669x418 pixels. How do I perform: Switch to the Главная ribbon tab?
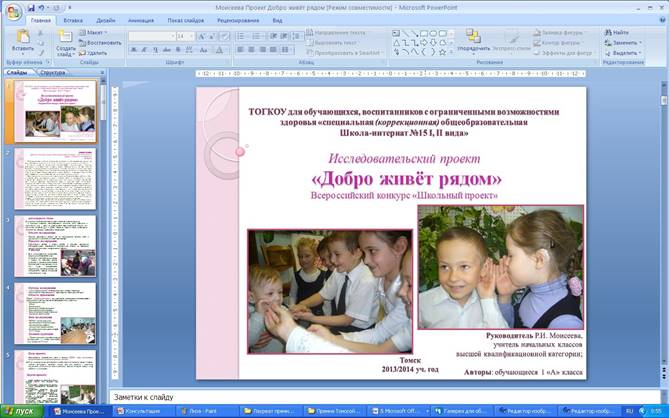pos(41,20)
